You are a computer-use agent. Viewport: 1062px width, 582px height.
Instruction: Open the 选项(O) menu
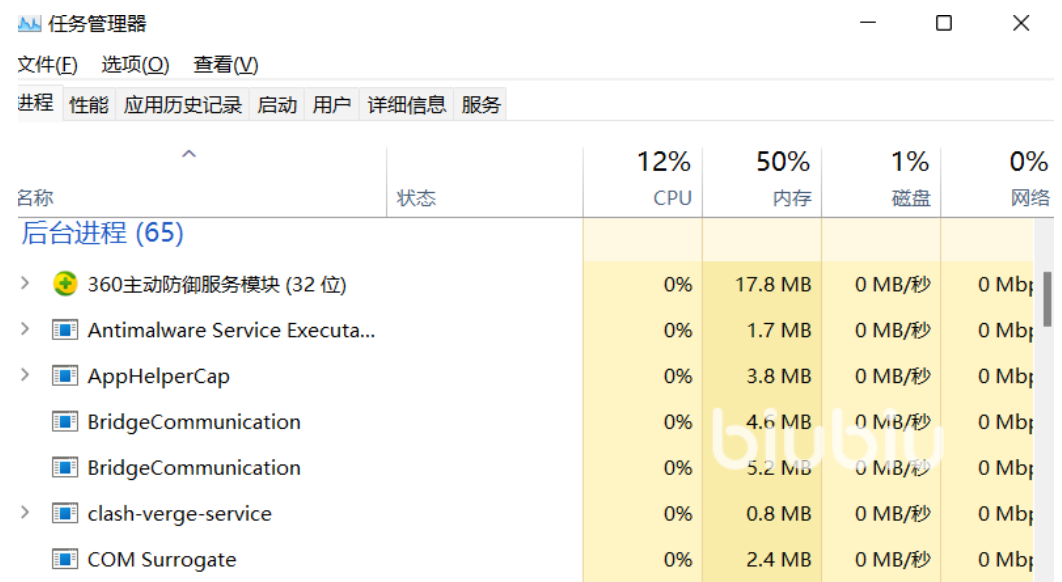point(135,64)
